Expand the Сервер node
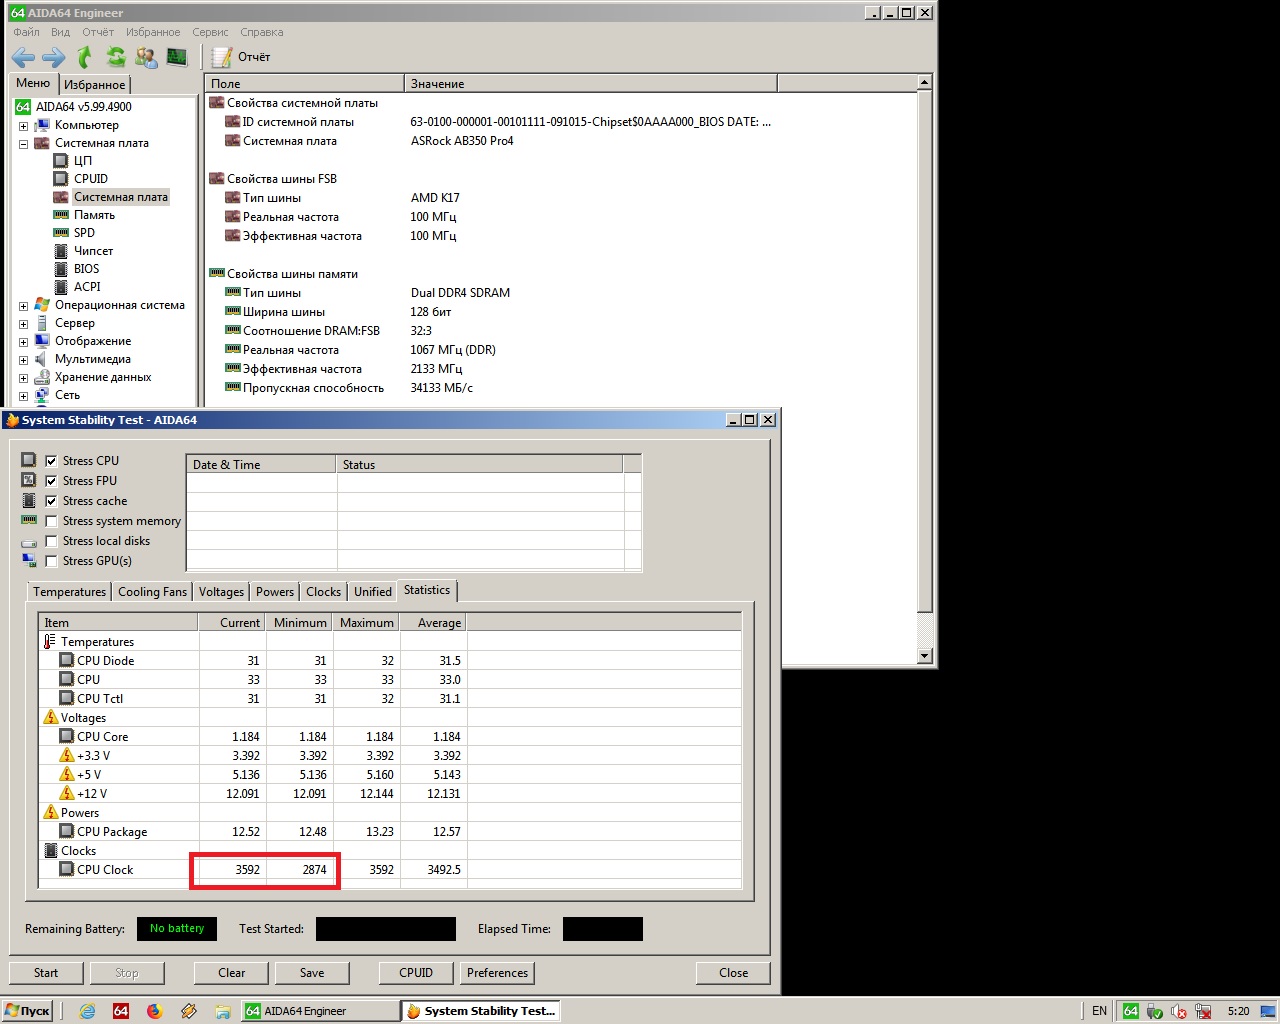1280x1024 pixels. coord(23,324)
